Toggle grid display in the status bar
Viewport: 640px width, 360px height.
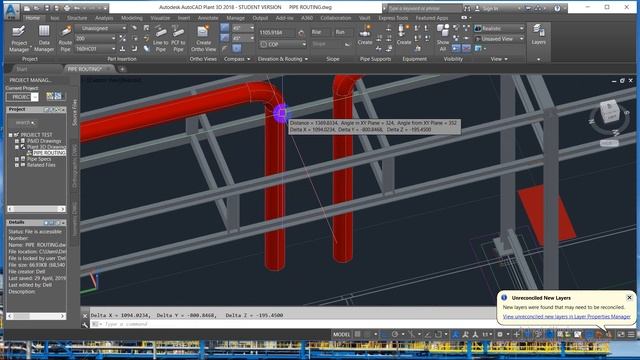tap(357, 334)
